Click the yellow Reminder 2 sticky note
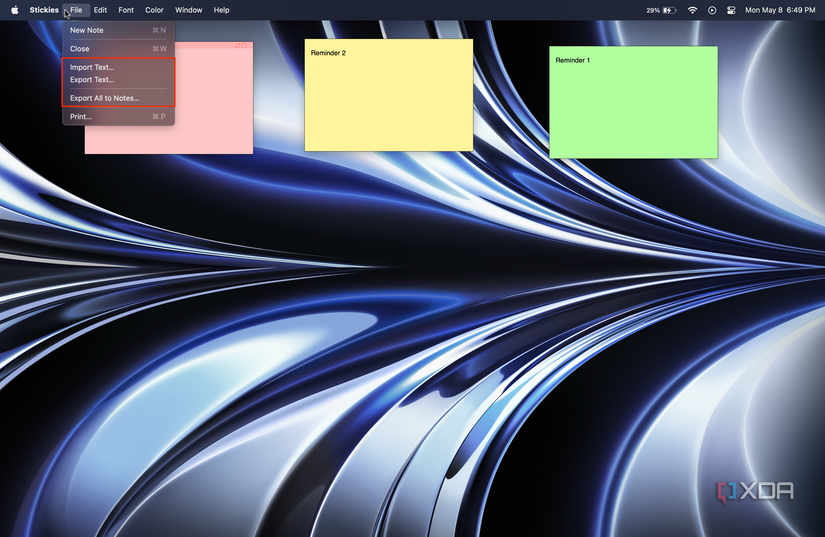Viewport: 825px width, 537px height. (389, 95)
